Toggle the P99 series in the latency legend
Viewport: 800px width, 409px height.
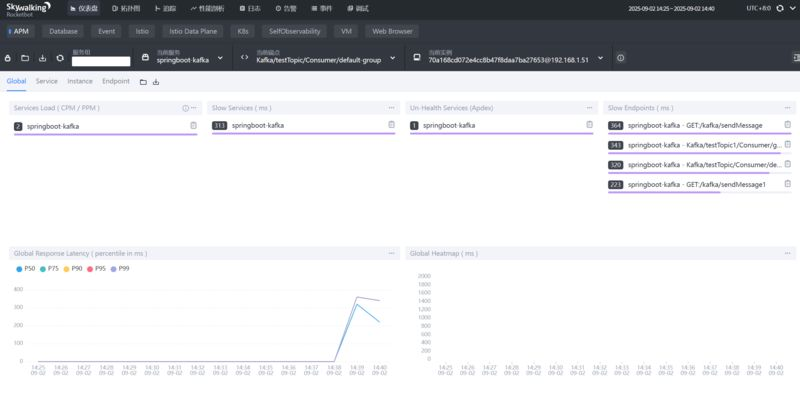(120, 269)
